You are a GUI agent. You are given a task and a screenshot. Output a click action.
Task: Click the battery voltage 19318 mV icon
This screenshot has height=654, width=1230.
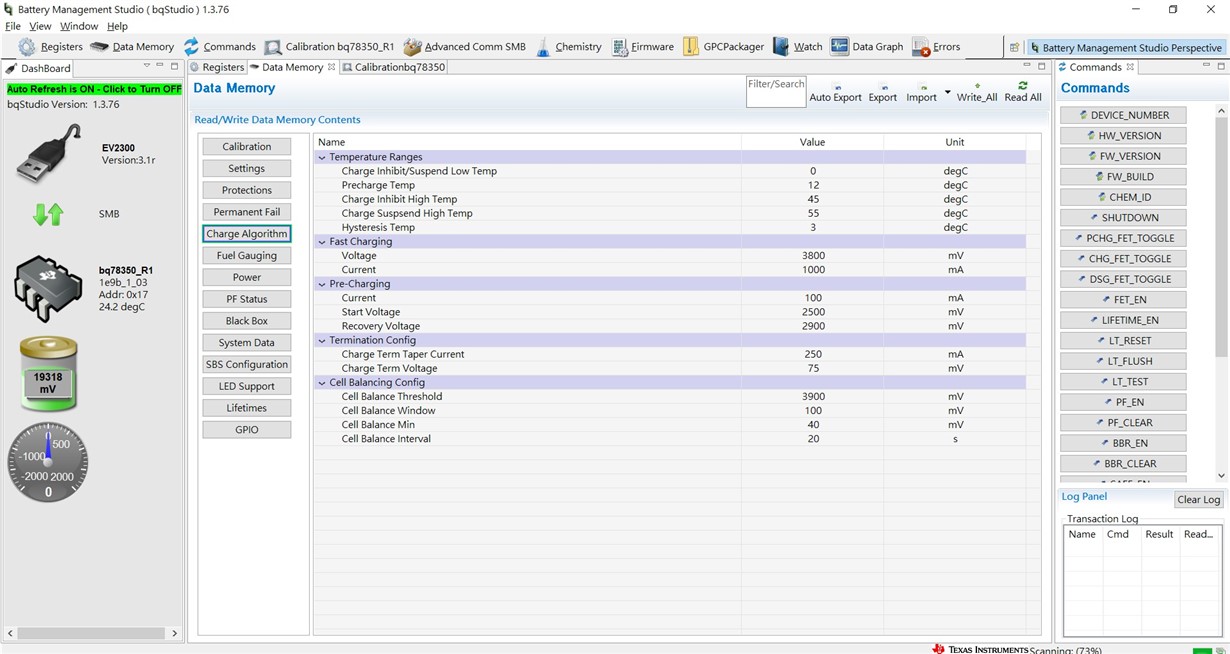click(48, 374)
